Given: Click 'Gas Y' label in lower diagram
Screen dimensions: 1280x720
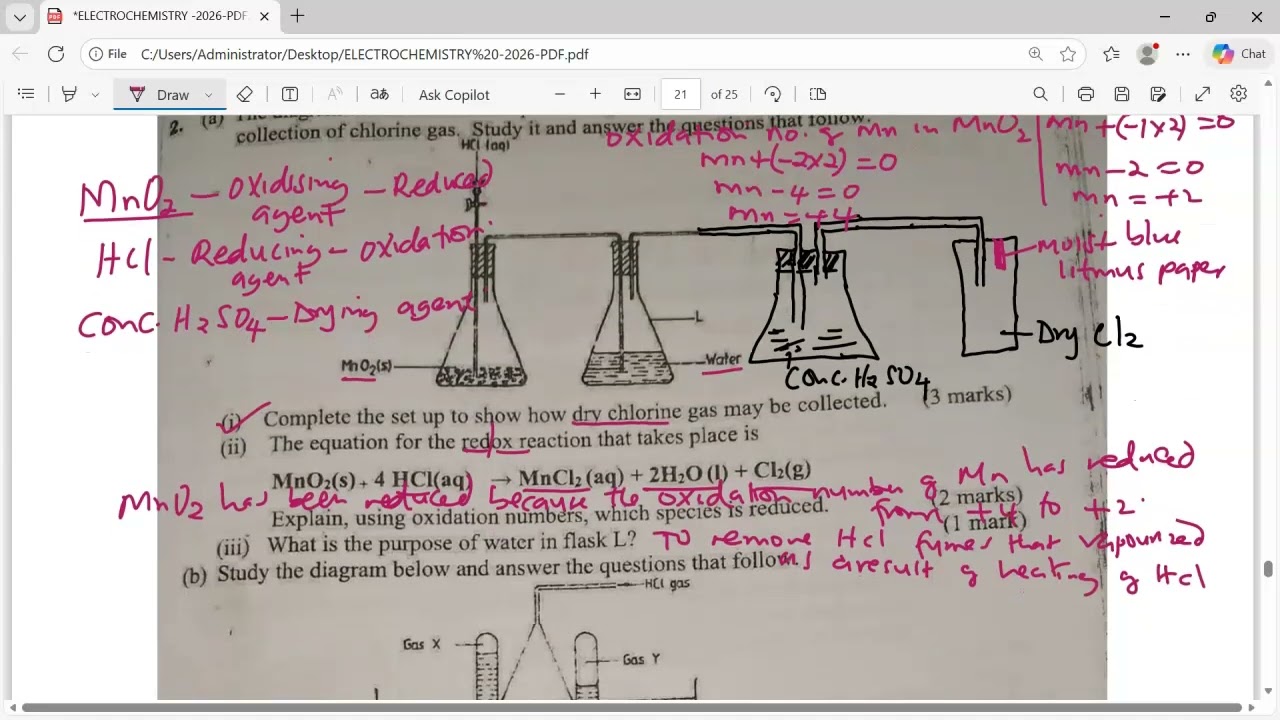Looking at the screenshot, I should [x=641, y=659].
